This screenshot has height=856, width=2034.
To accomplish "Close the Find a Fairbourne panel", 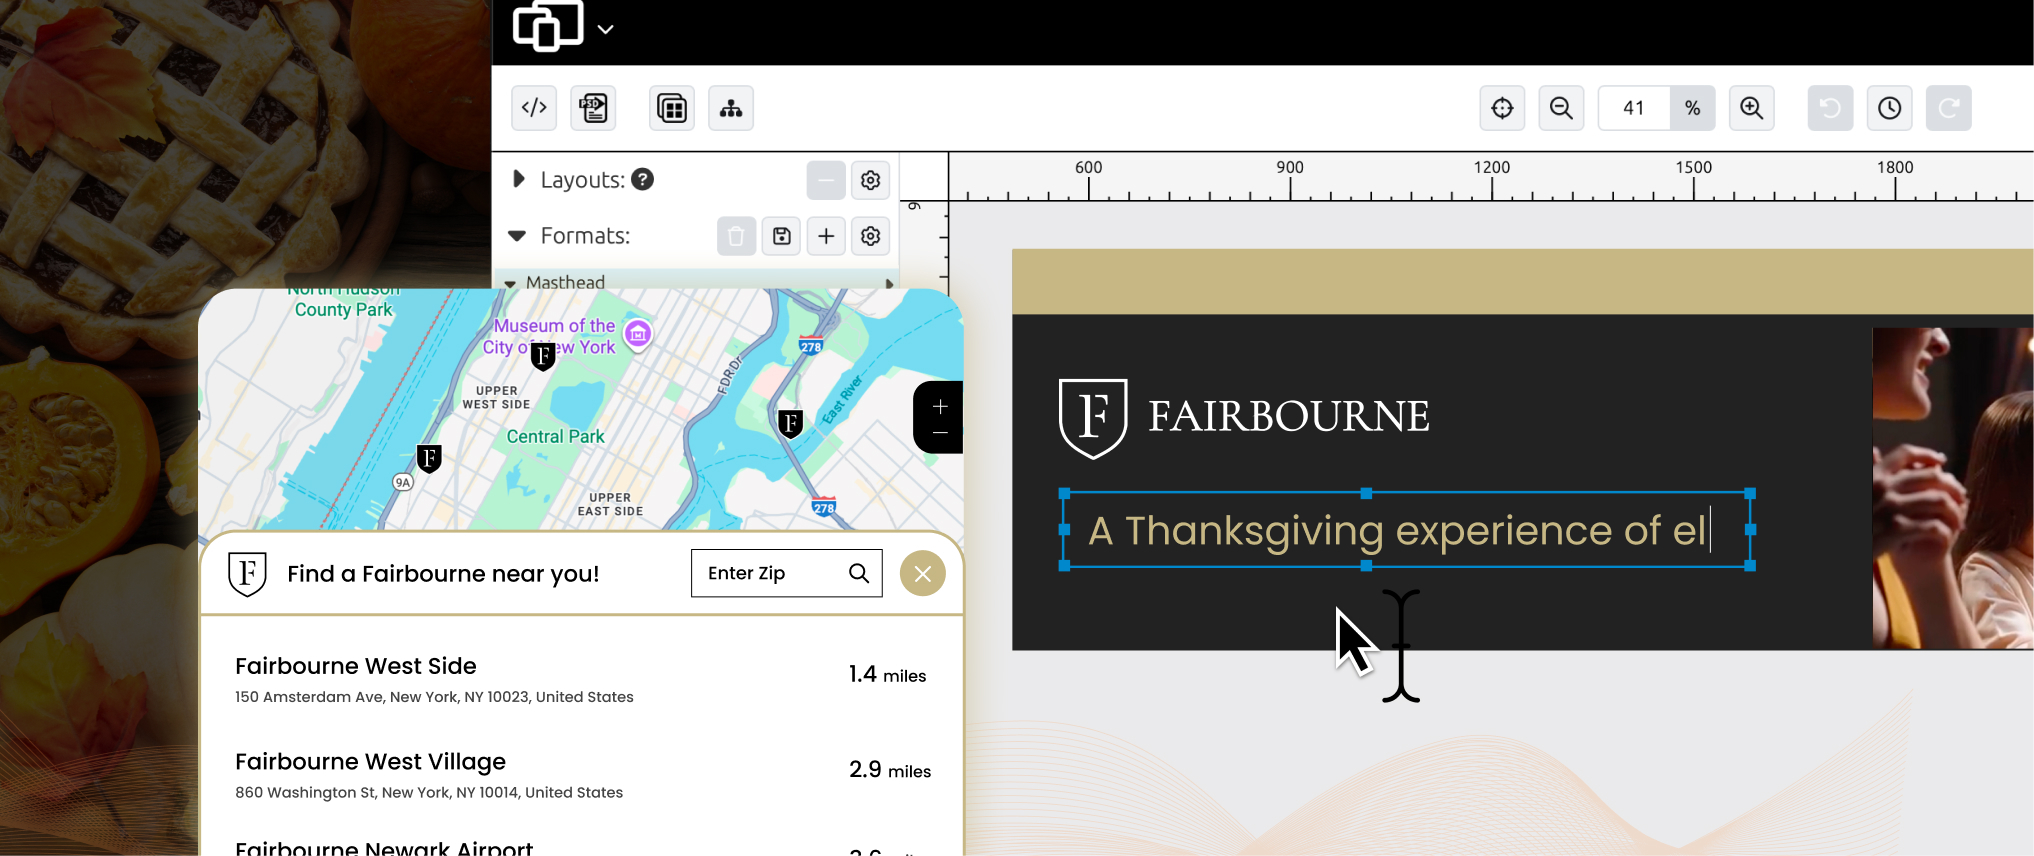I will point(922,574).
